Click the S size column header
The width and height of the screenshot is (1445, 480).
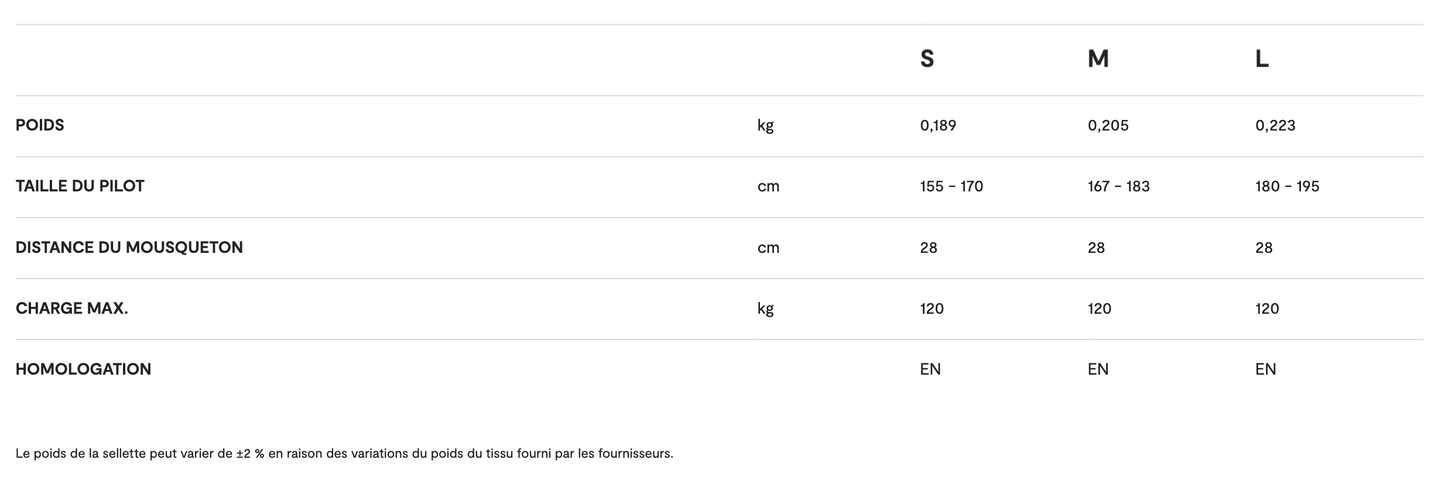pyautogui.click(x=927, y=59)
